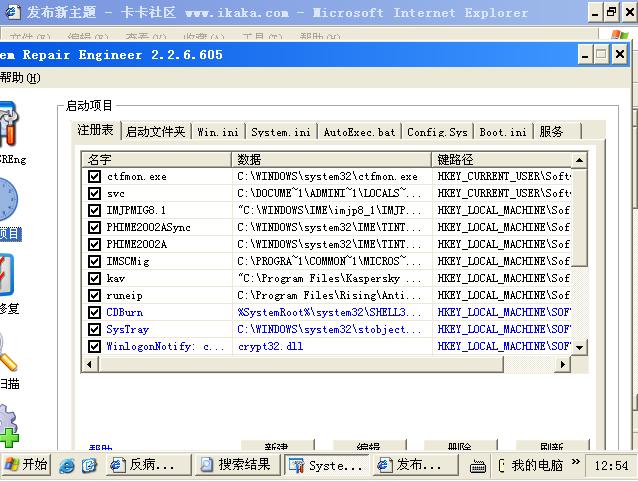Click the horizontal scroll left arrow
Viewport: 638px width, 481px height.
click(90, 364)
